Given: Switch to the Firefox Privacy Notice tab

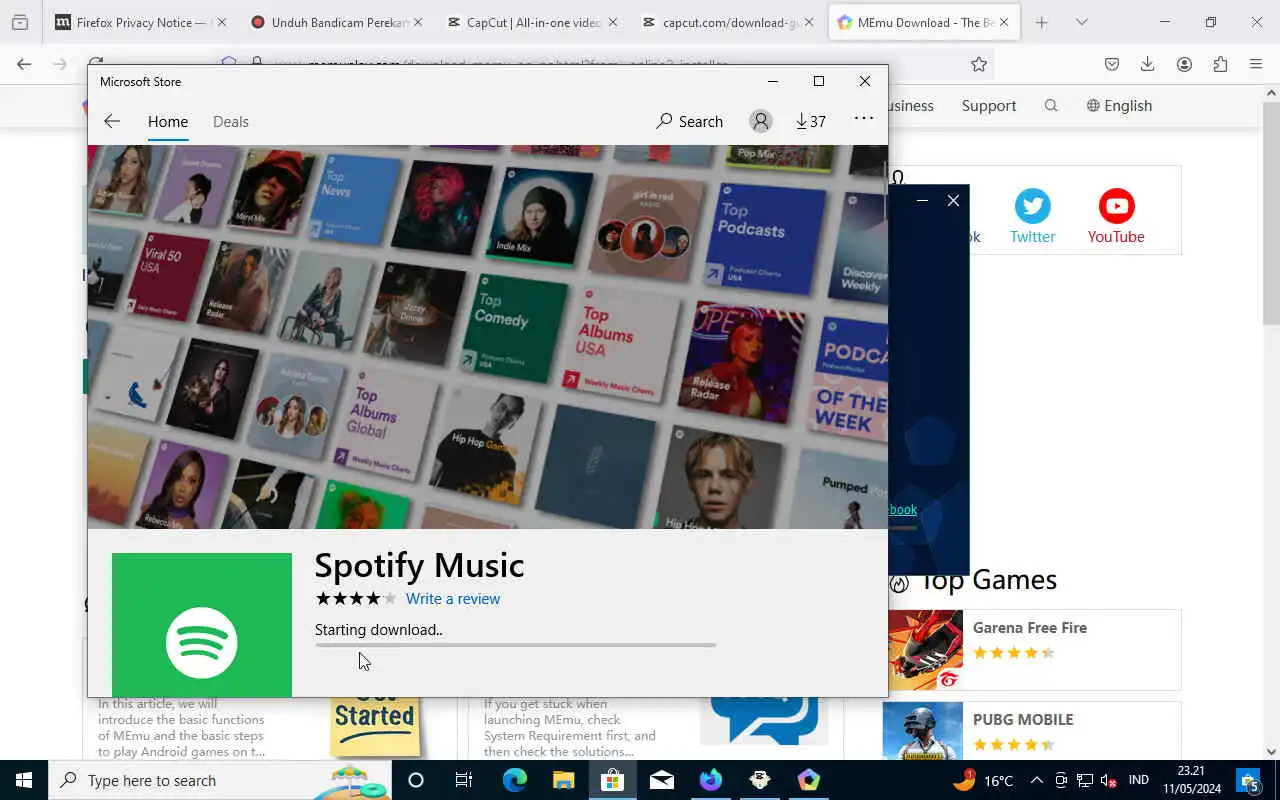Looking at the screenshot, I should (x=140, y=22).
